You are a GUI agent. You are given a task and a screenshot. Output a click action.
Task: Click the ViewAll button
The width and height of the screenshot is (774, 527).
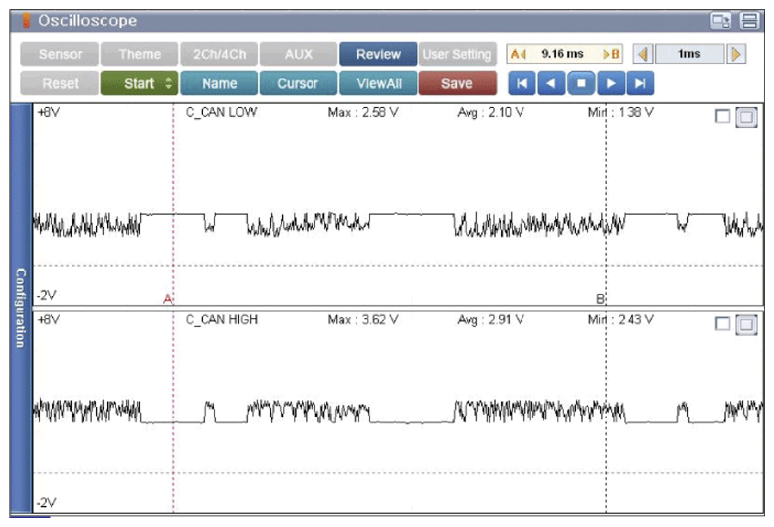point(377,83)
